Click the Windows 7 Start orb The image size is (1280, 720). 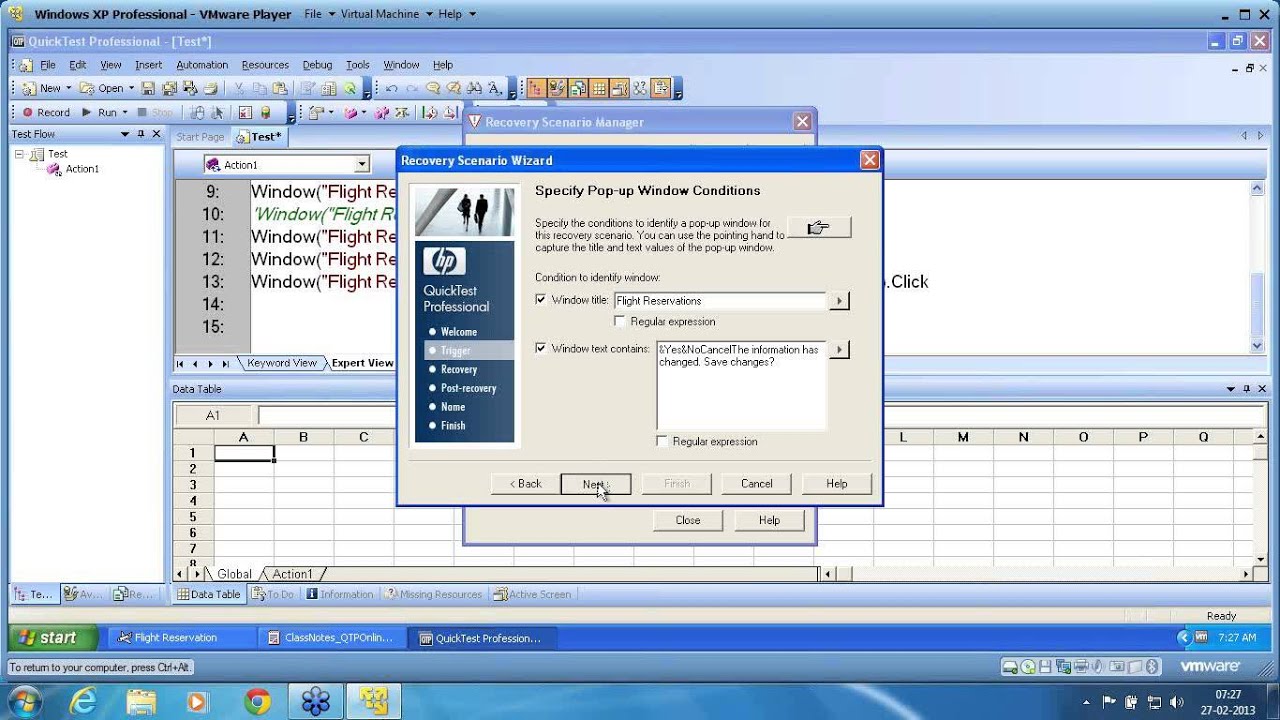[x=23, y=702]
